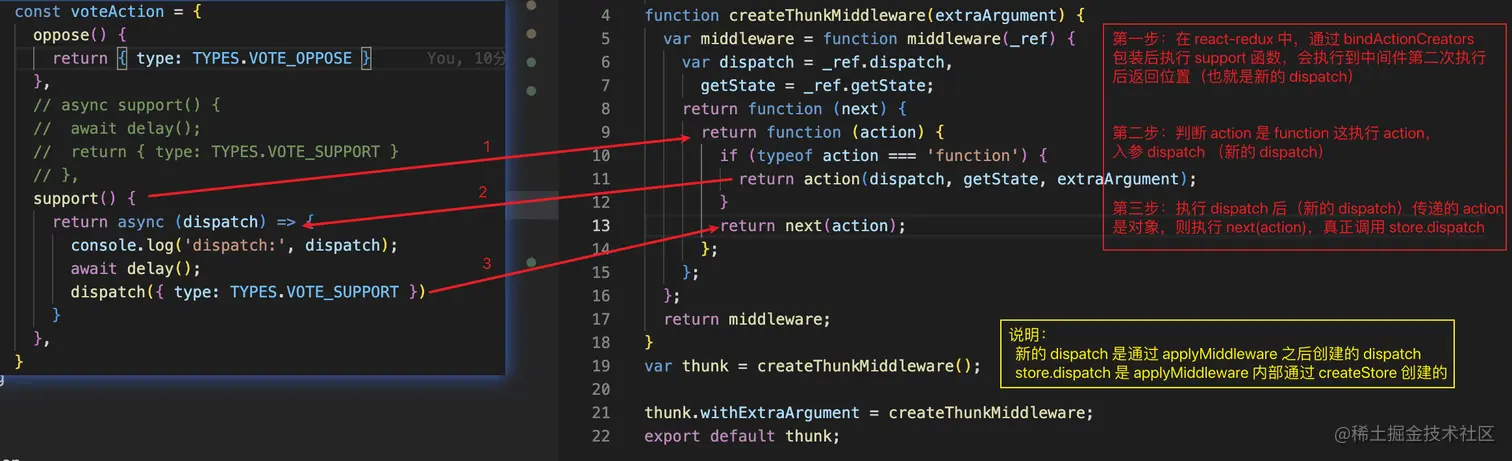Click line number 19 in the gutter

(600, 365)
